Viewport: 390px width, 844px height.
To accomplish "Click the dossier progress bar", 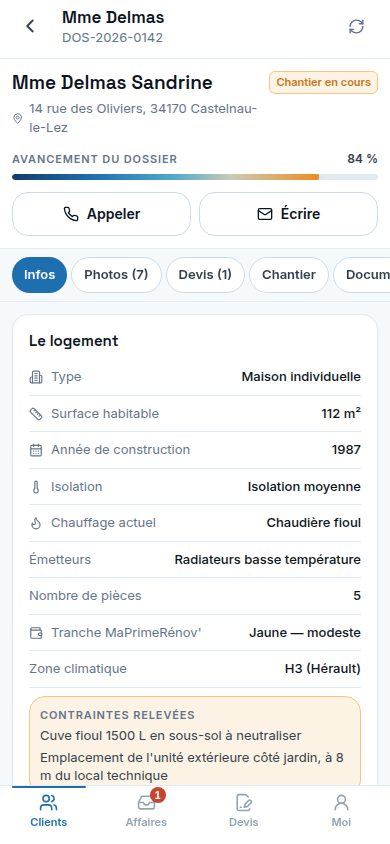I will click(195, 177).
